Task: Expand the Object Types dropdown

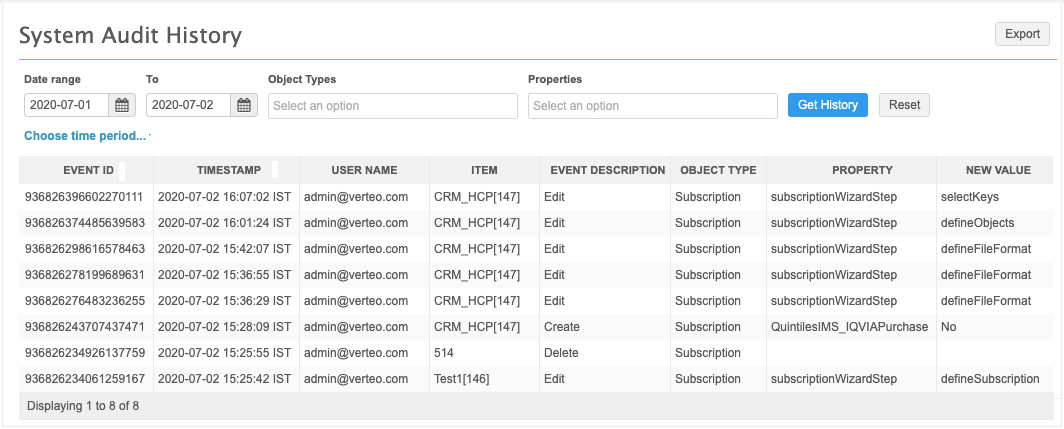Action: tap(392, 106)
